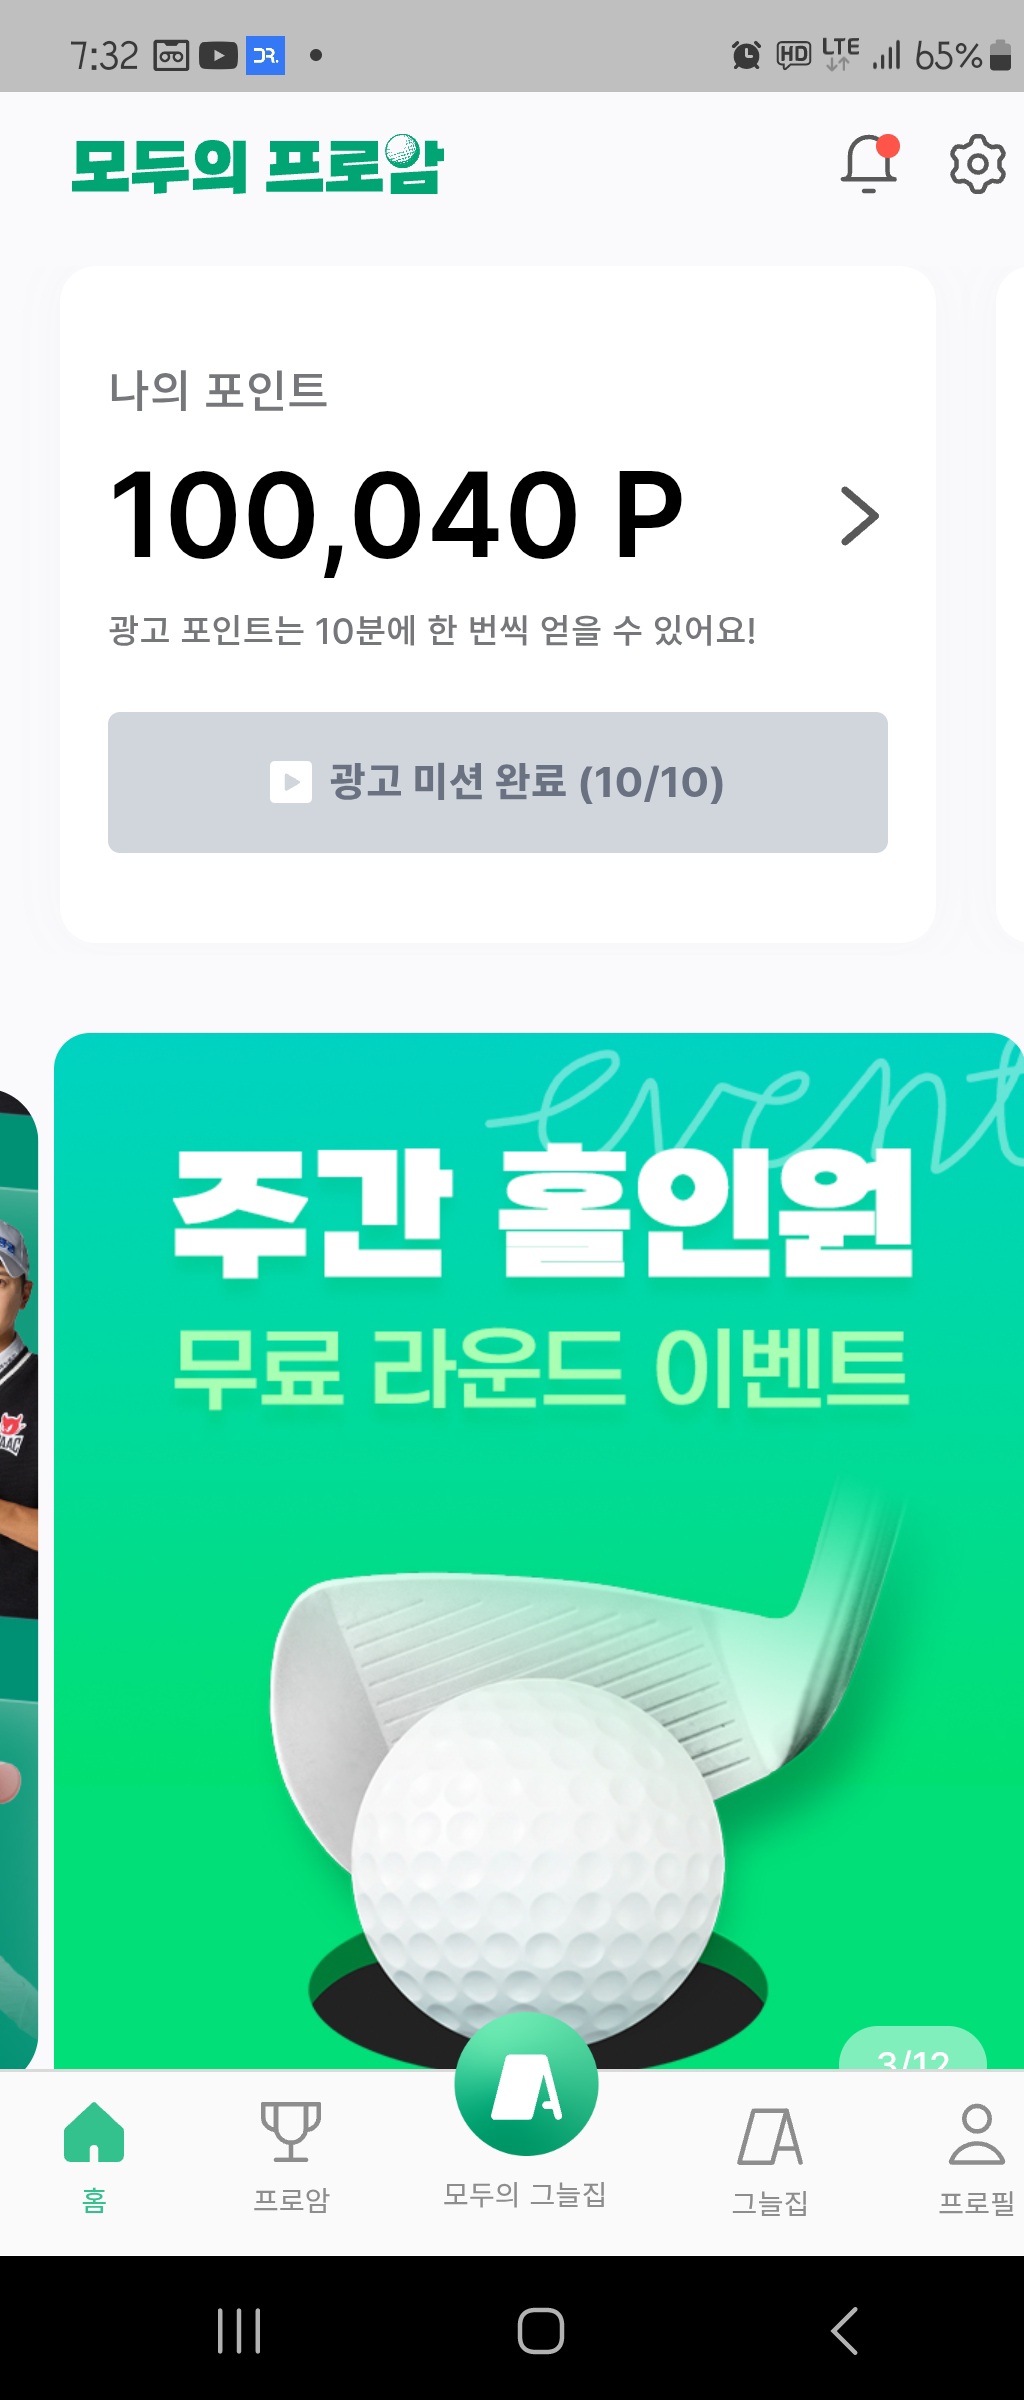This screenshot has height=2400, width=1024.
Task: Tap the 홈 house icon
Action: 94,2132
